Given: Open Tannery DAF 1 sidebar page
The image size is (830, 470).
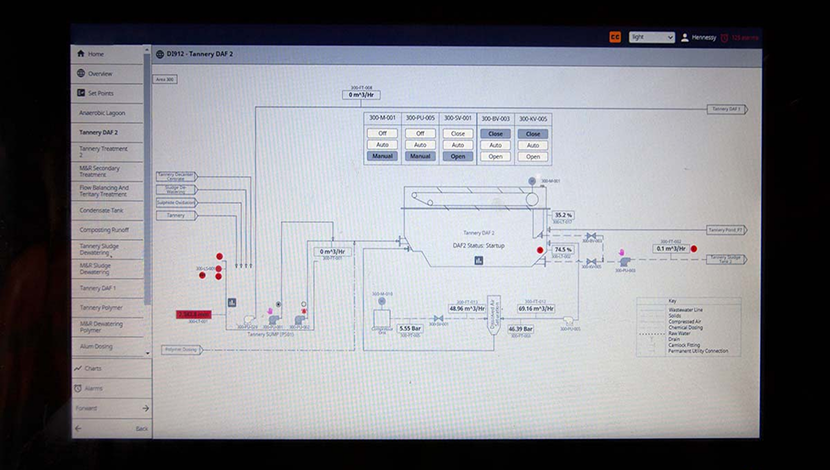Looking at the screenshot, I should point(107,288).
